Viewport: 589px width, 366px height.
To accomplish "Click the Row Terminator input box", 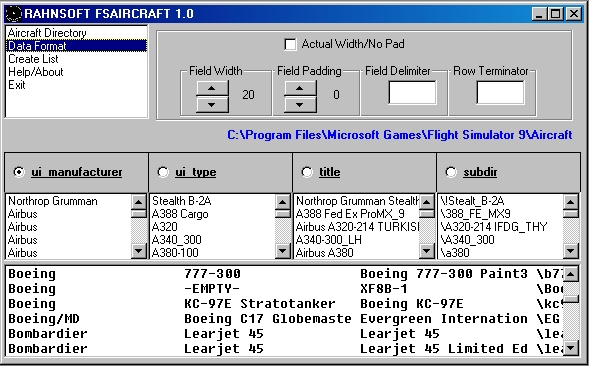I will click(x=500, y=92).
